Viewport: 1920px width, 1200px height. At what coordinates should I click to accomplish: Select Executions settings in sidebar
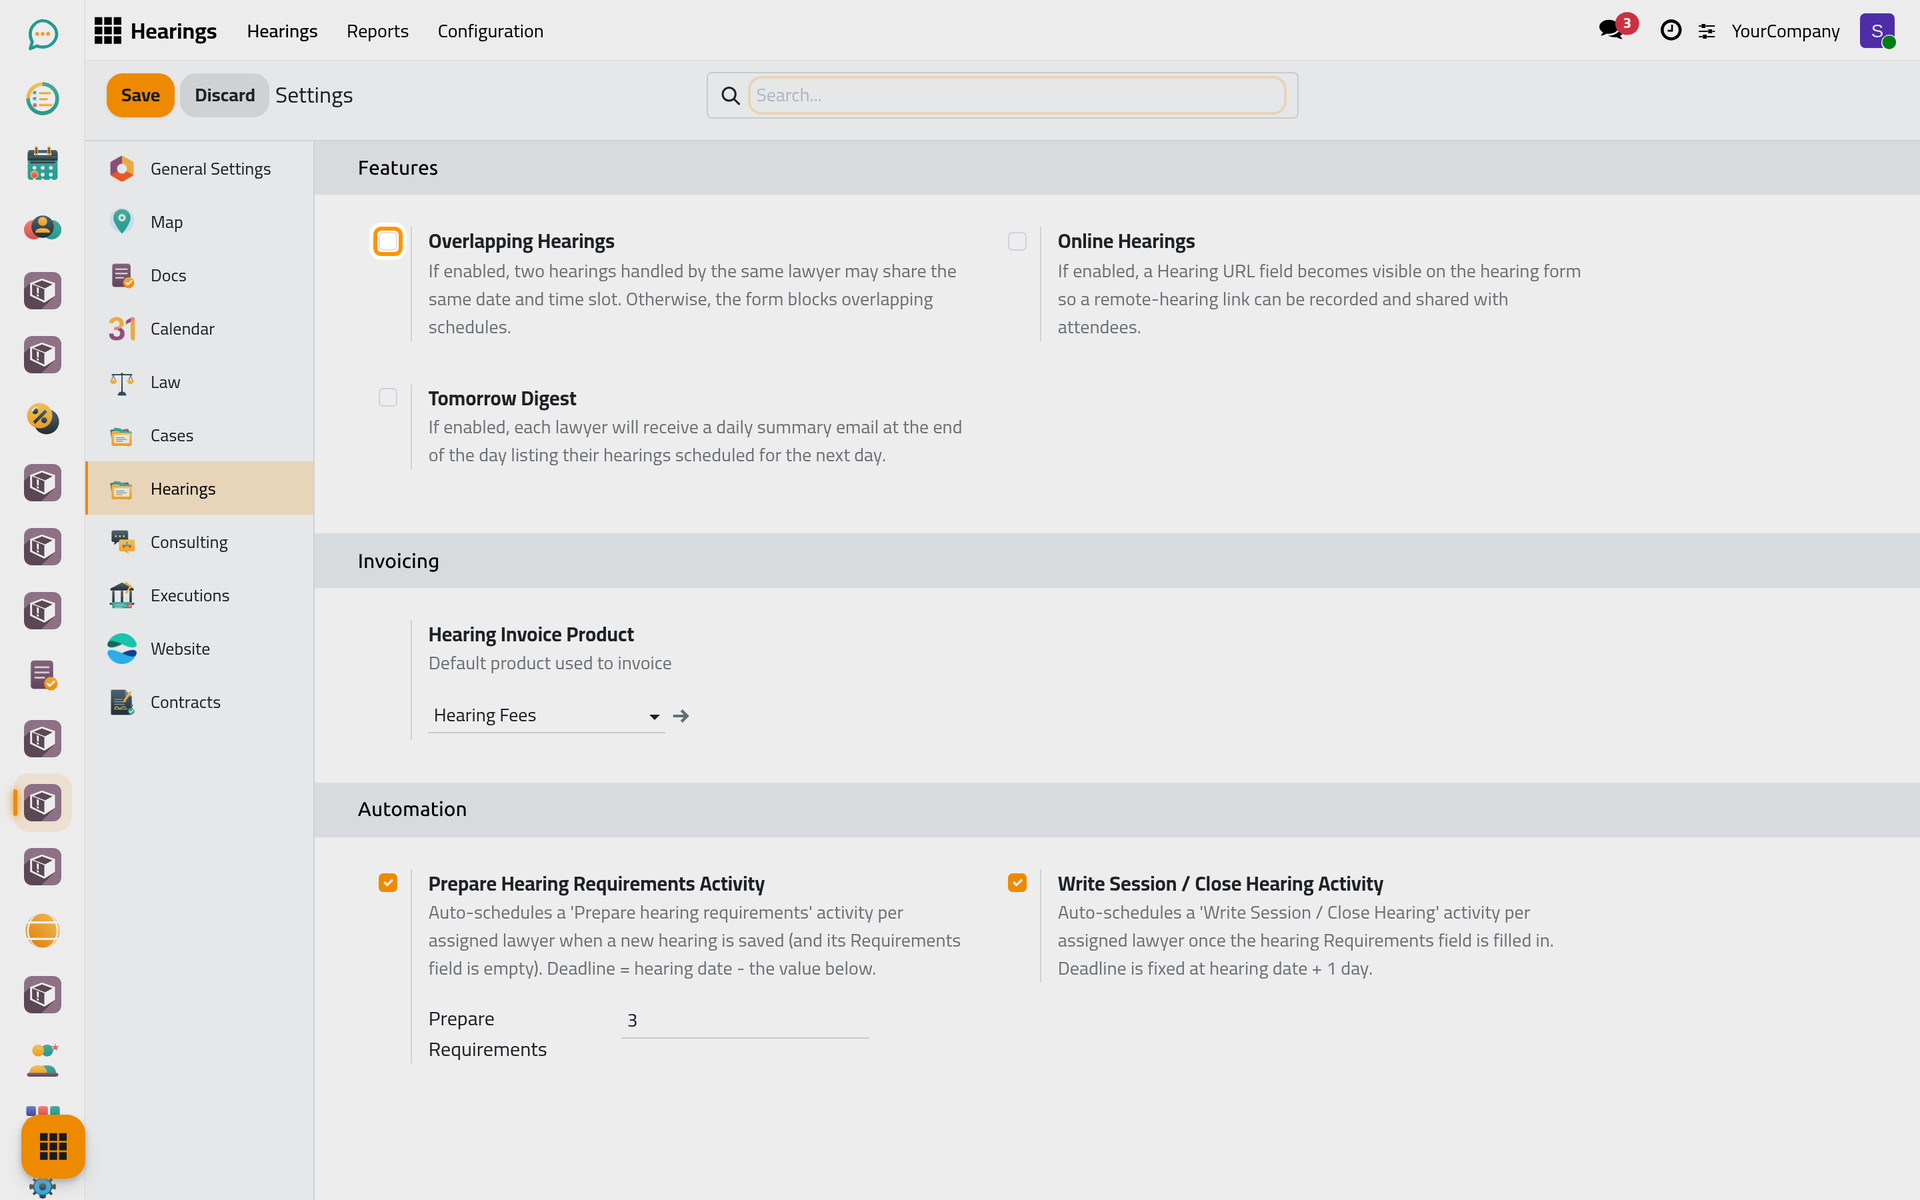200,595
